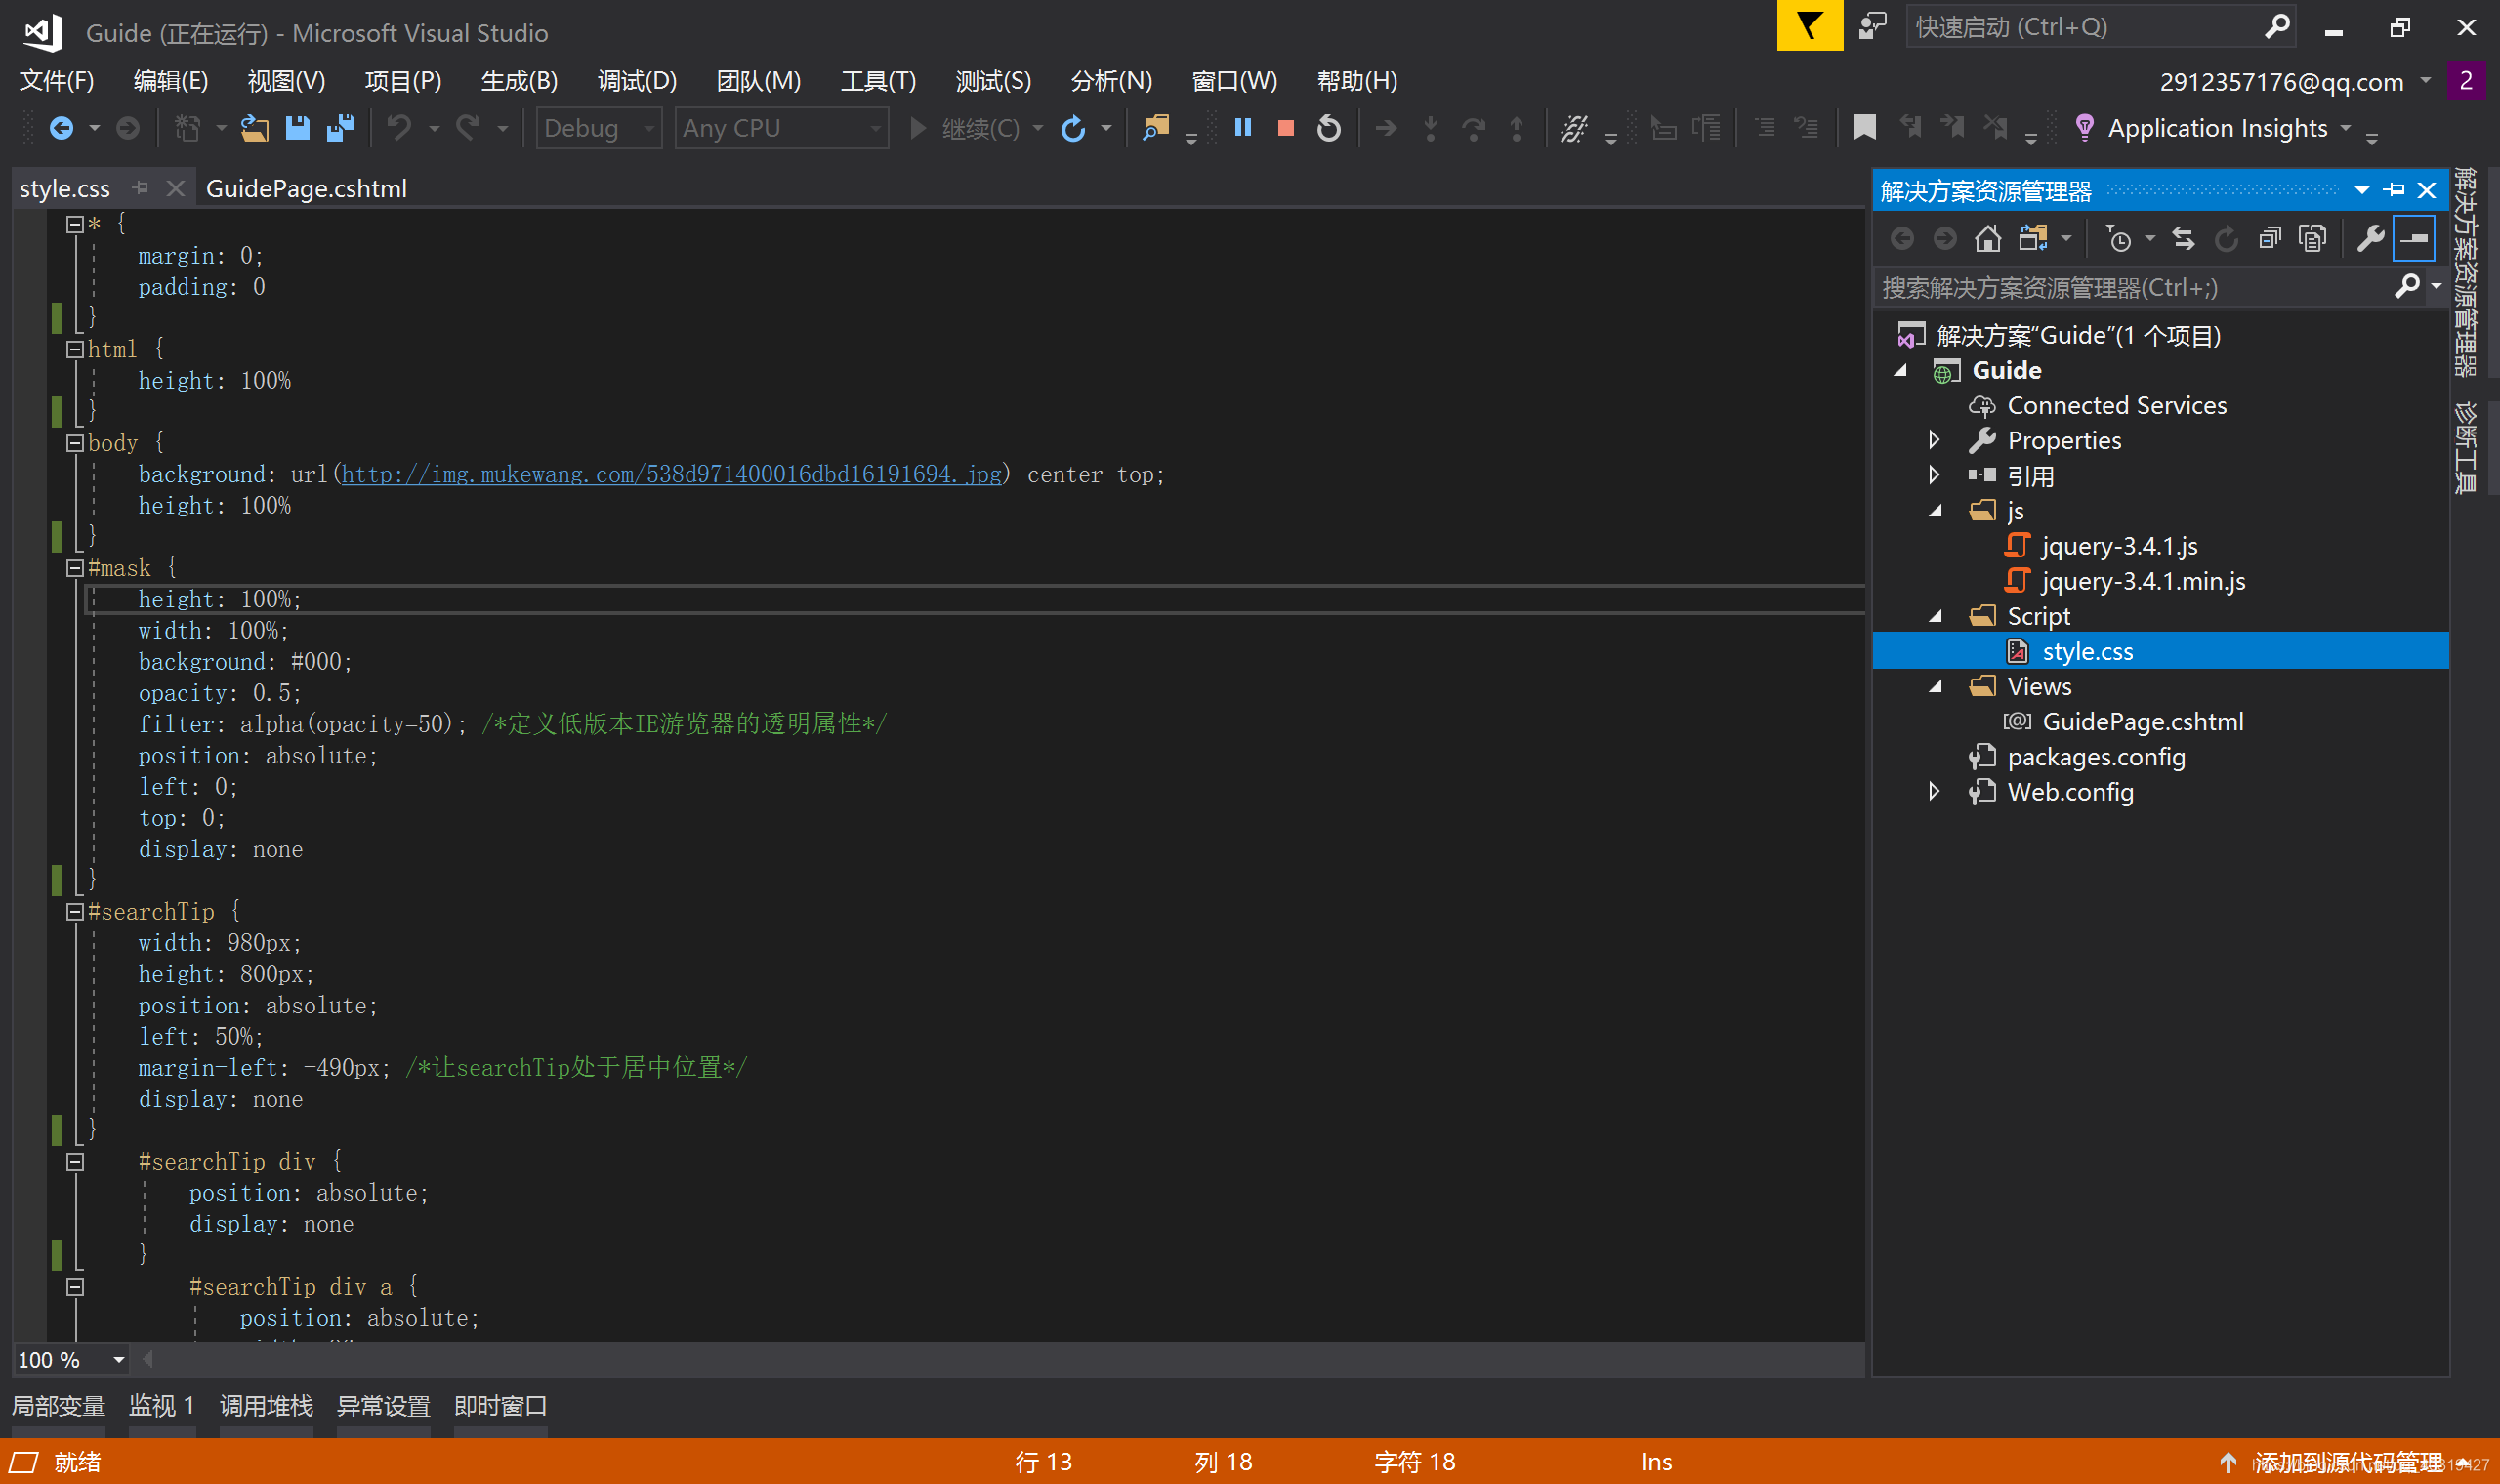Click the Stop Debugging red square icon
Viewport: 2500px width, 1484px height.
click(1286, 128)
